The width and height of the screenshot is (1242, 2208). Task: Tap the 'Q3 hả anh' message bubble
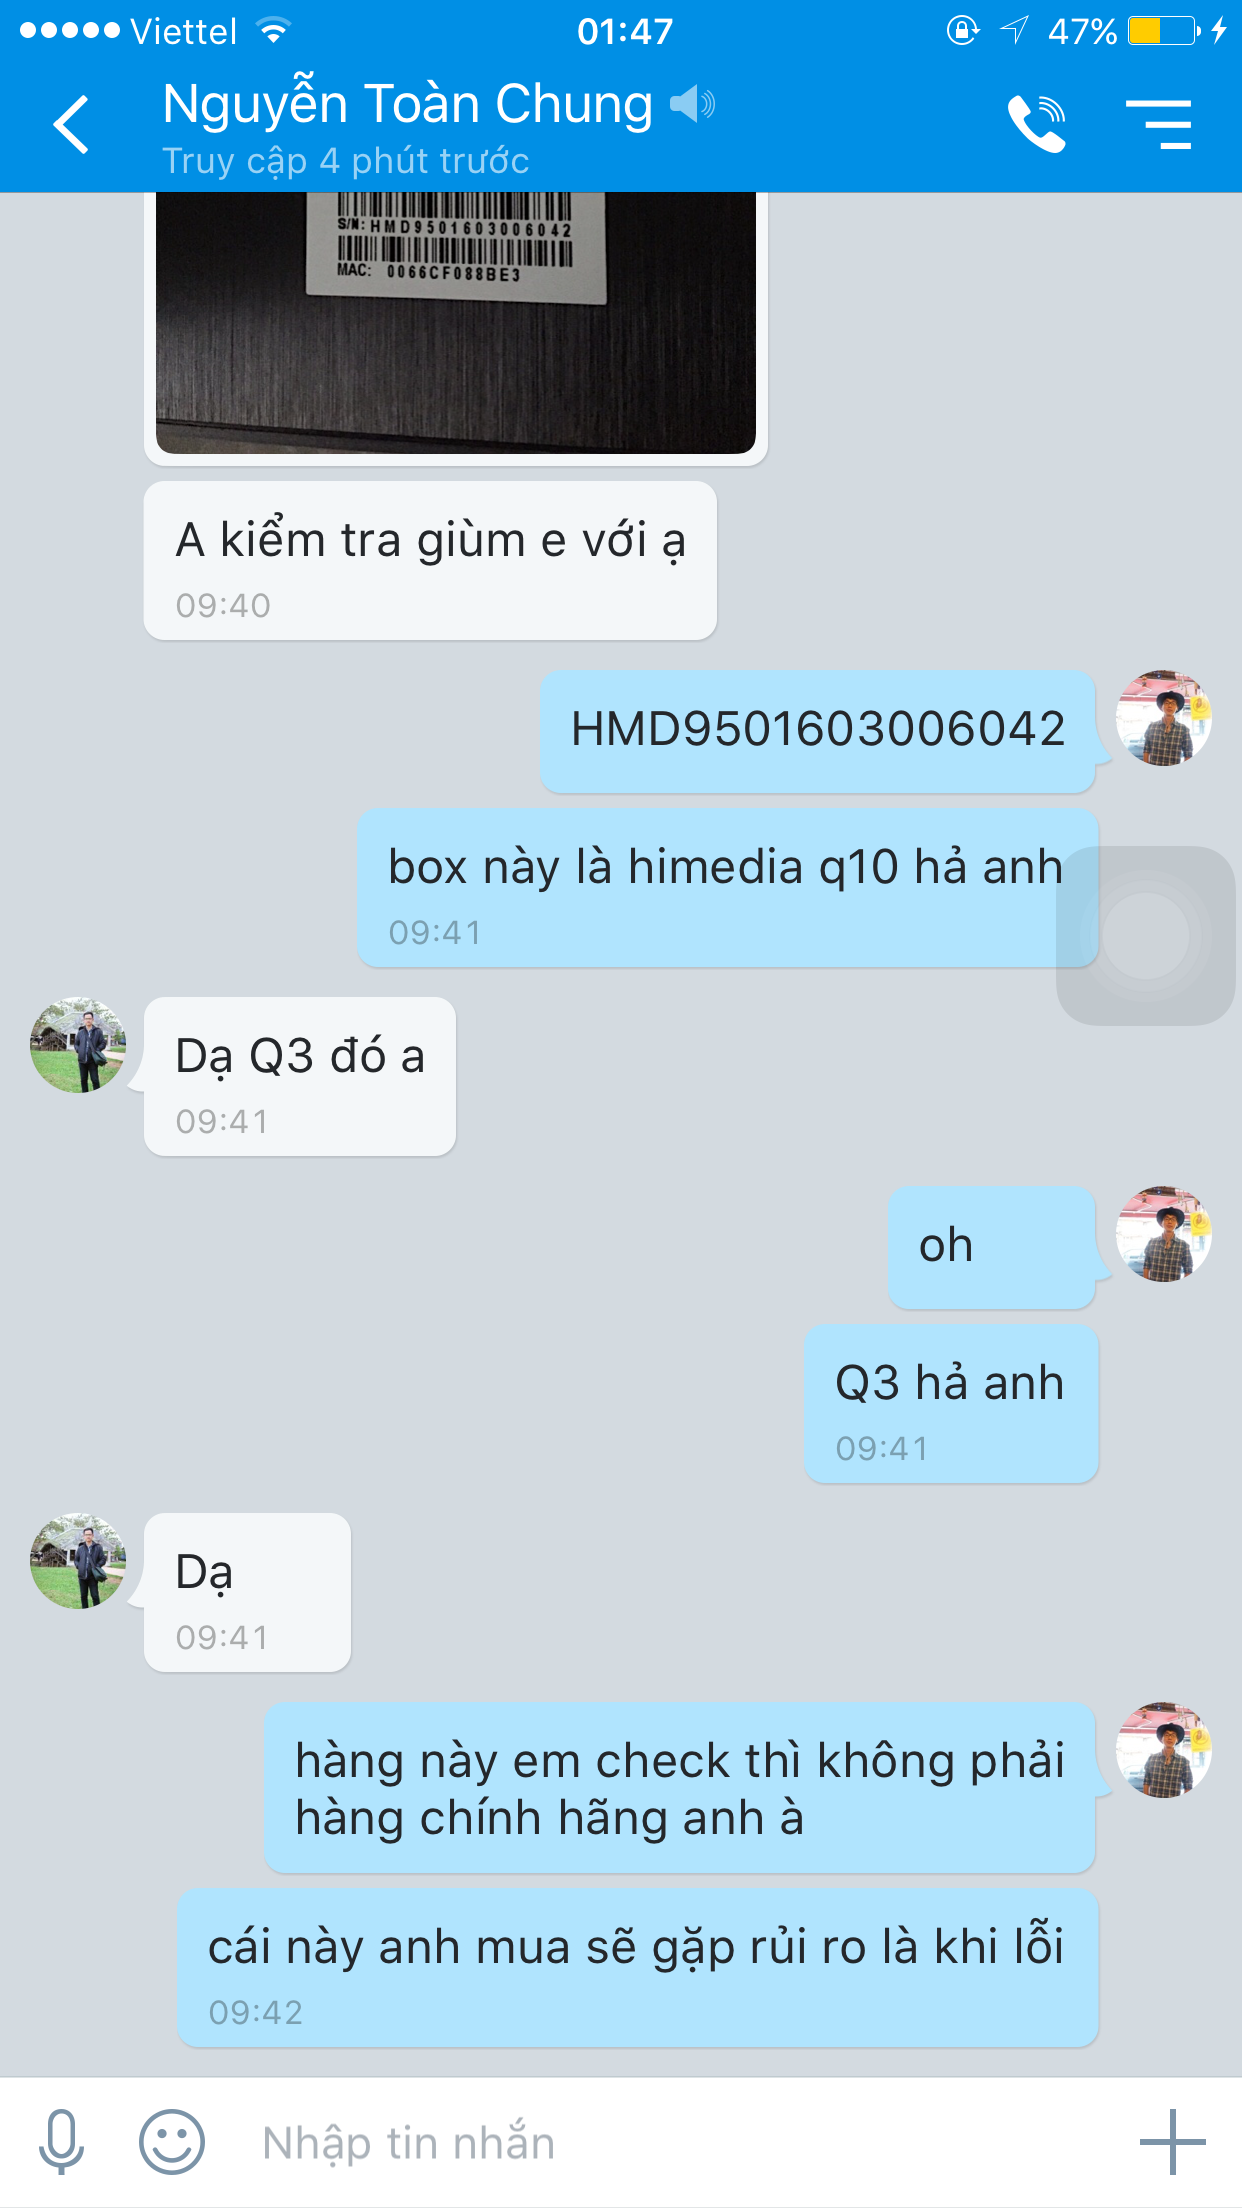[x=951, y=1404]
